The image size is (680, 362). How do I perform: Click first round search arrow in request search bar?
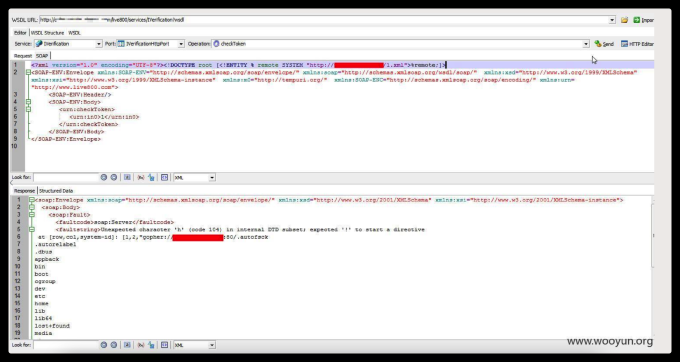(104, 177)
